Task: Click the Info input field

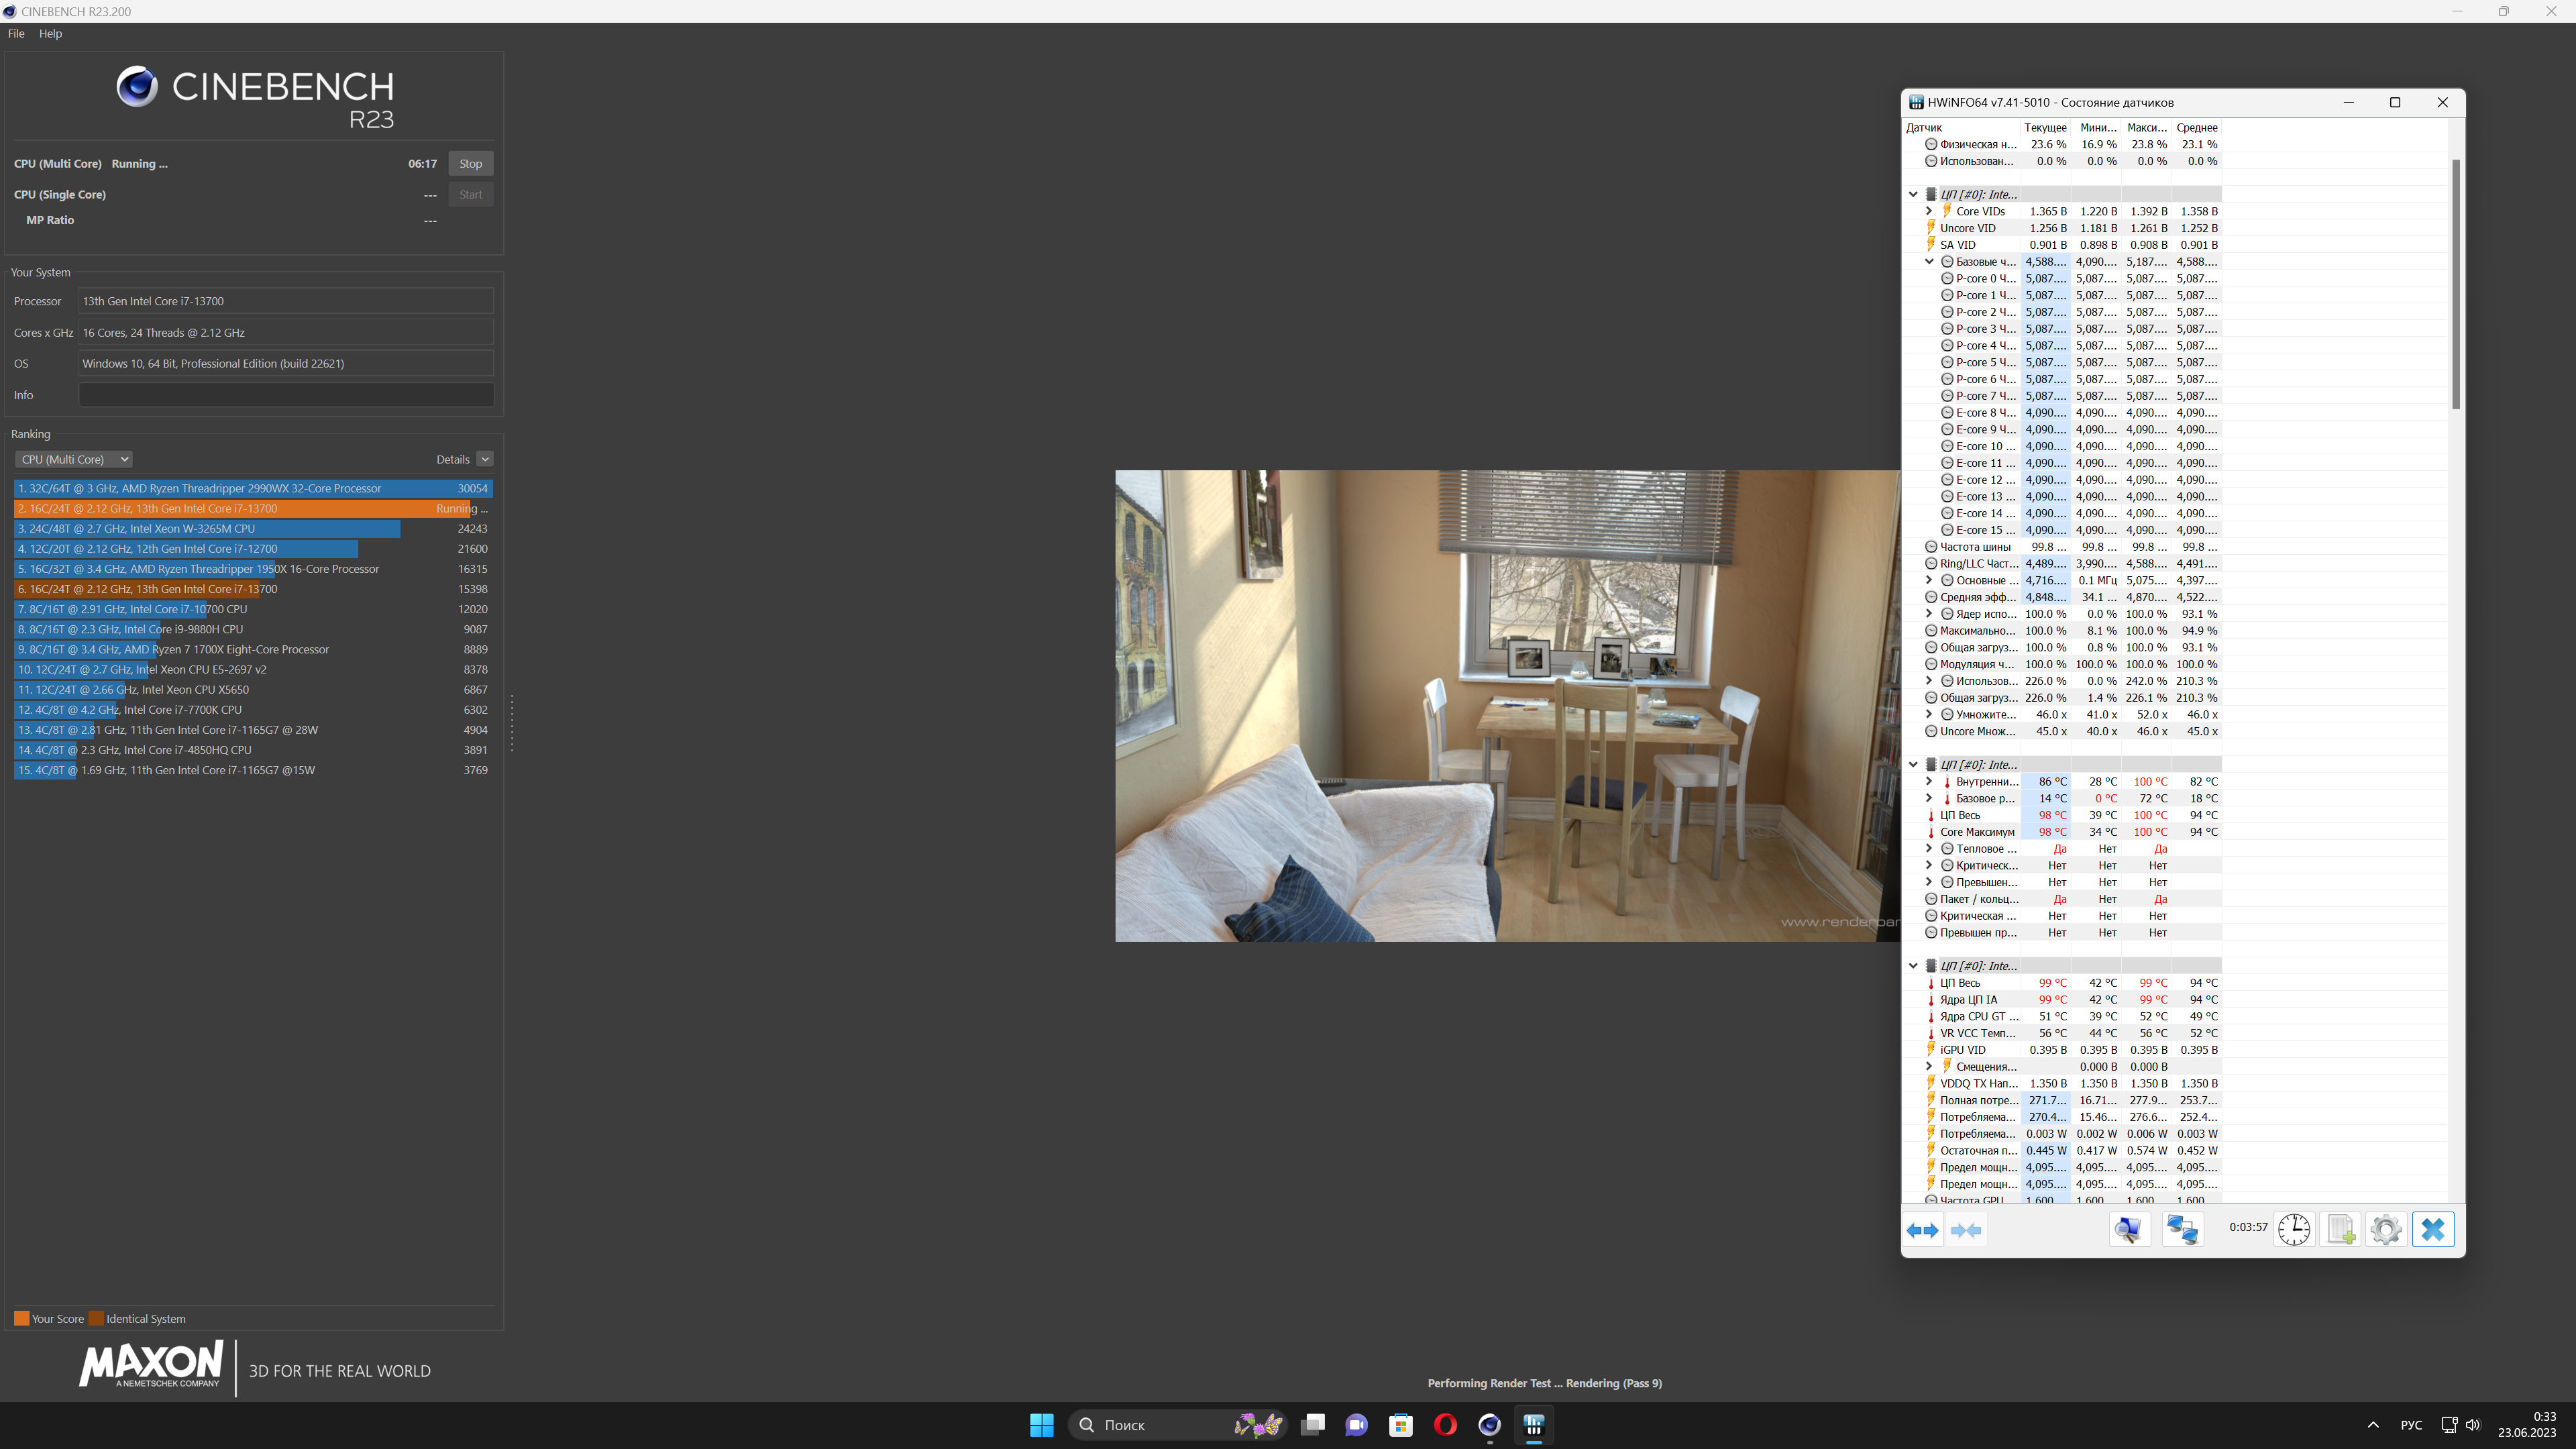Action: [286, 395]
